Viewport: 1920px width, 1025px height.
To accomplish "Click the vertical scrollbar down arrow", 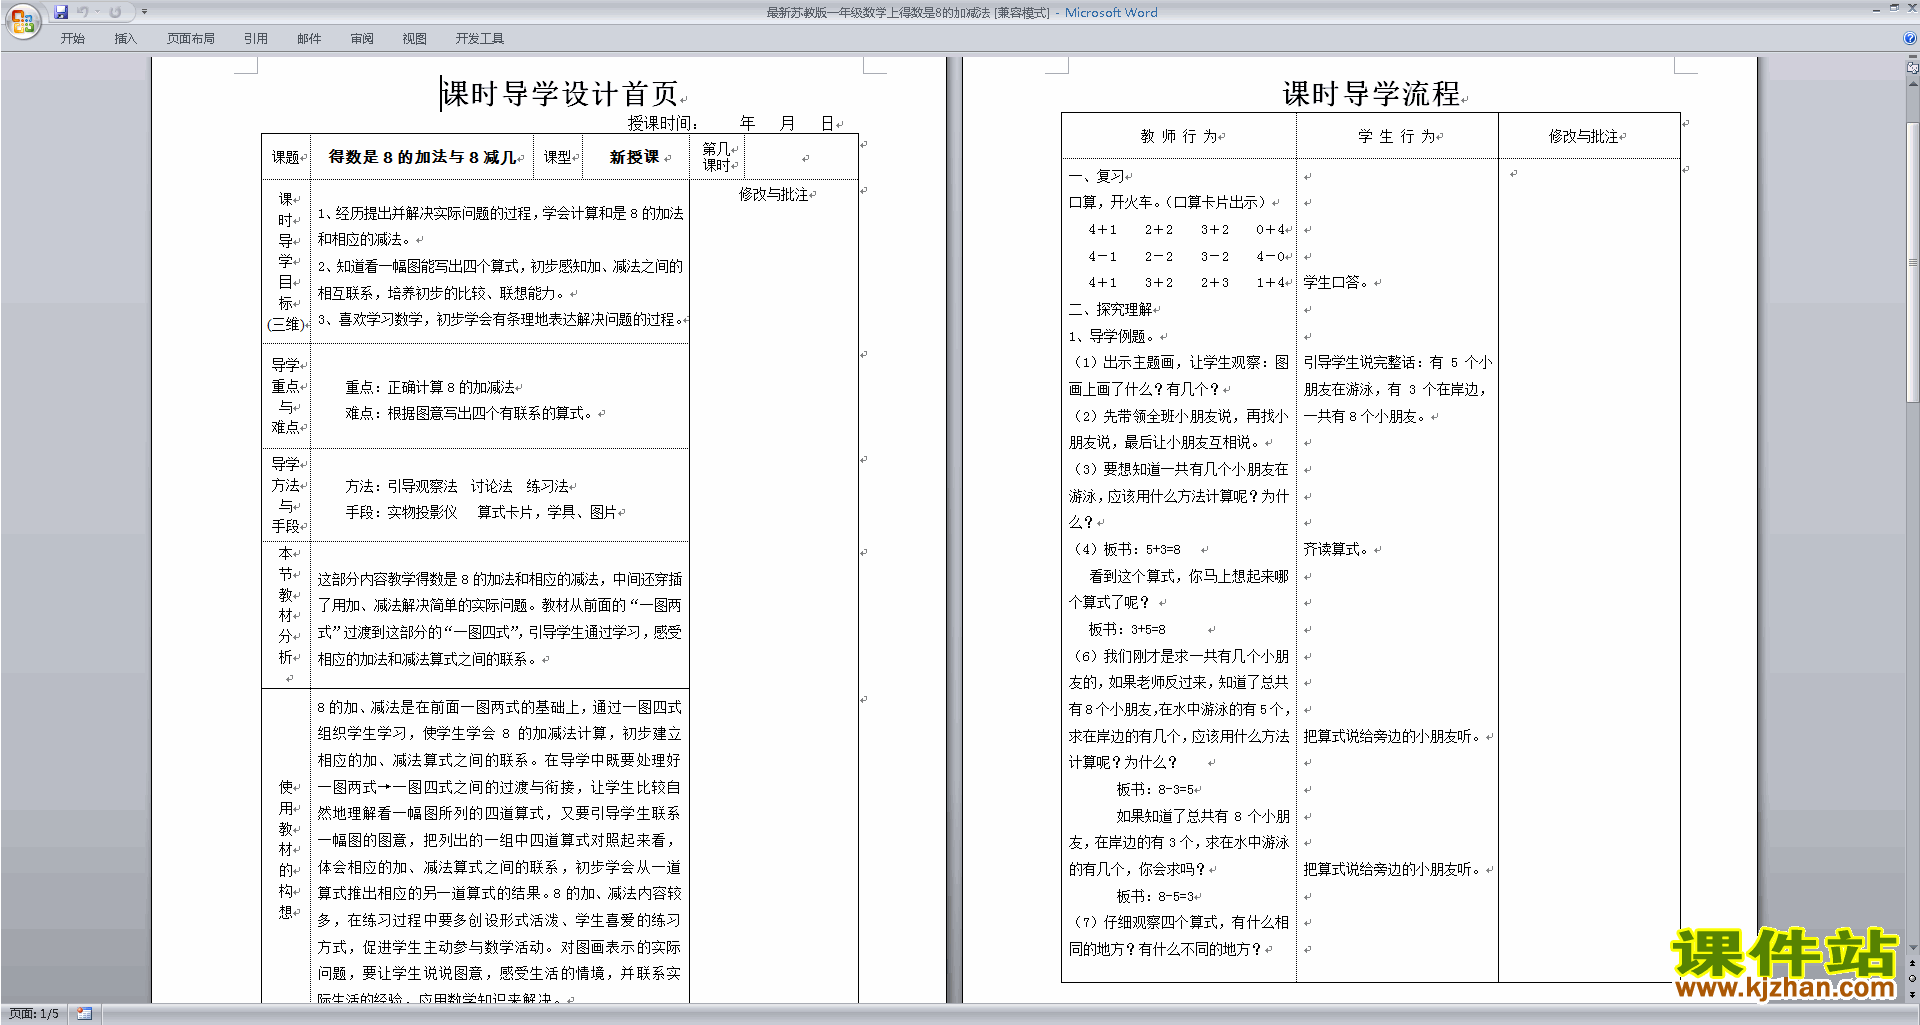I will [1913, 948].
